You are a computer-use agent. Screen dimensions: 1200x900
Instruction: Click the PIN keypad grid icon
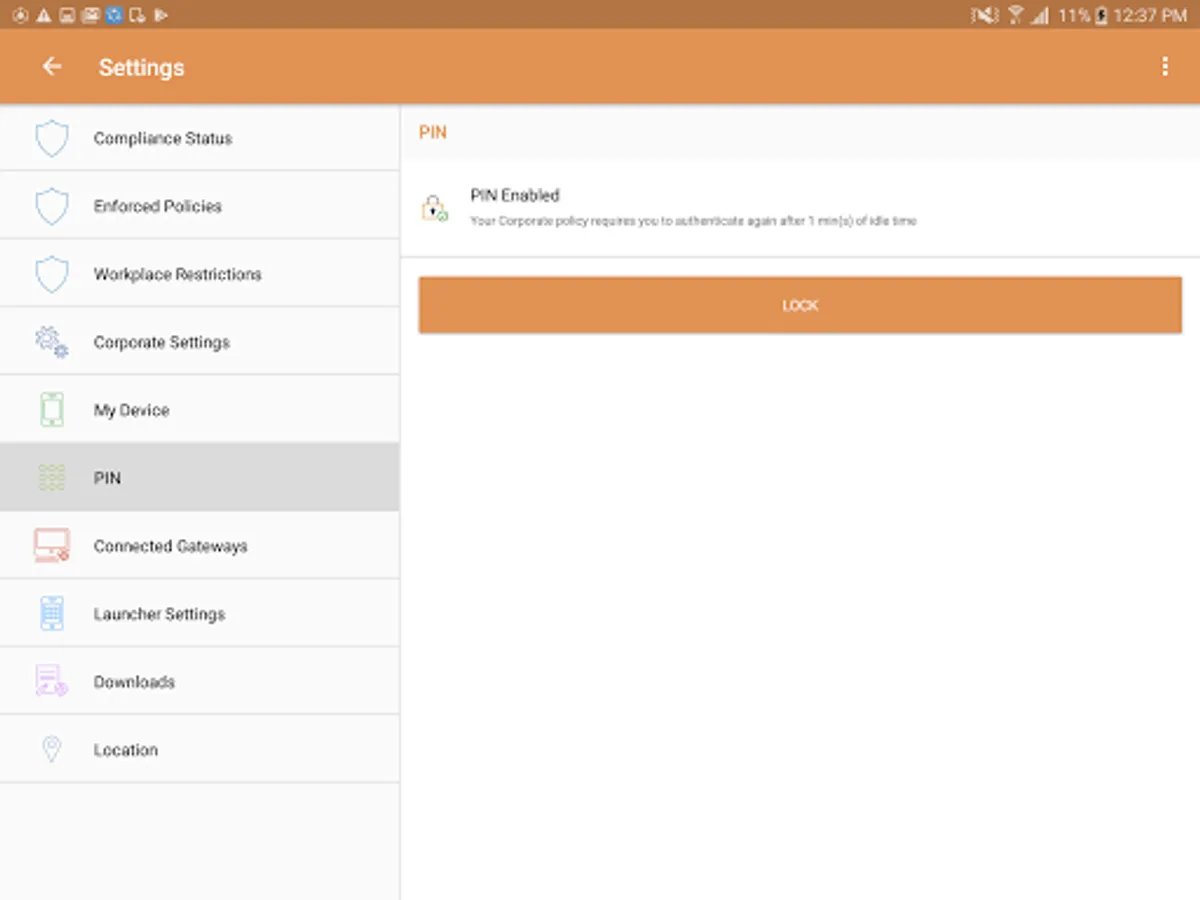(52, 478)
